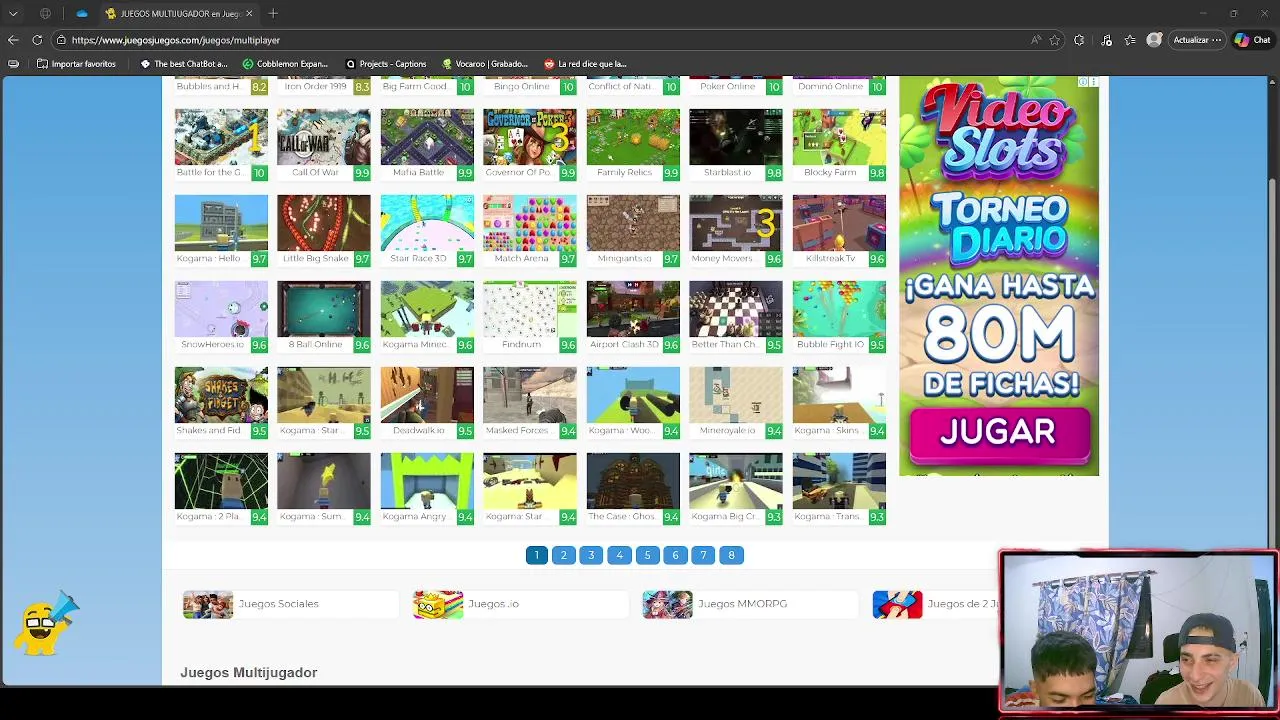Add page to favorites with star icon
The width and height of the screenshot is (1280, 720).
(x=1054, y=40)
